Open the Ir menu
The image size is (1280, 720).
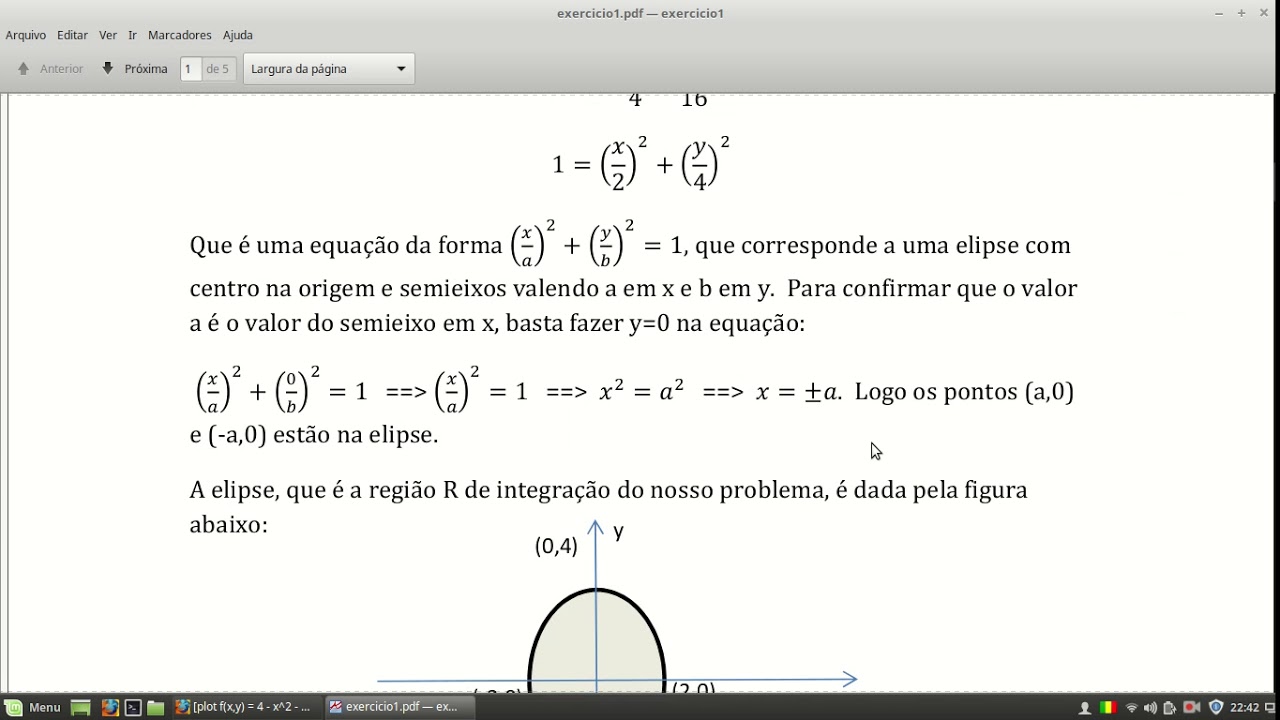point(132,35)
